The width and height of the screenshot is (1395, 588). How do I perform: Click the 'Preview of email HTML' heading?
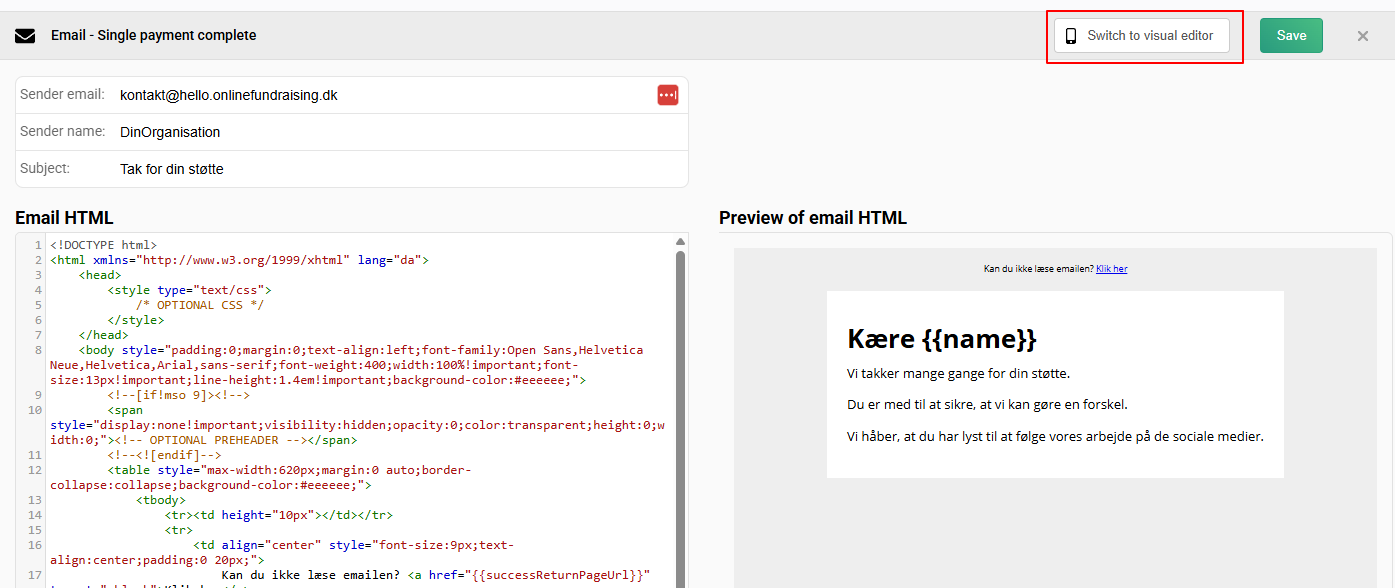(813, 218)
